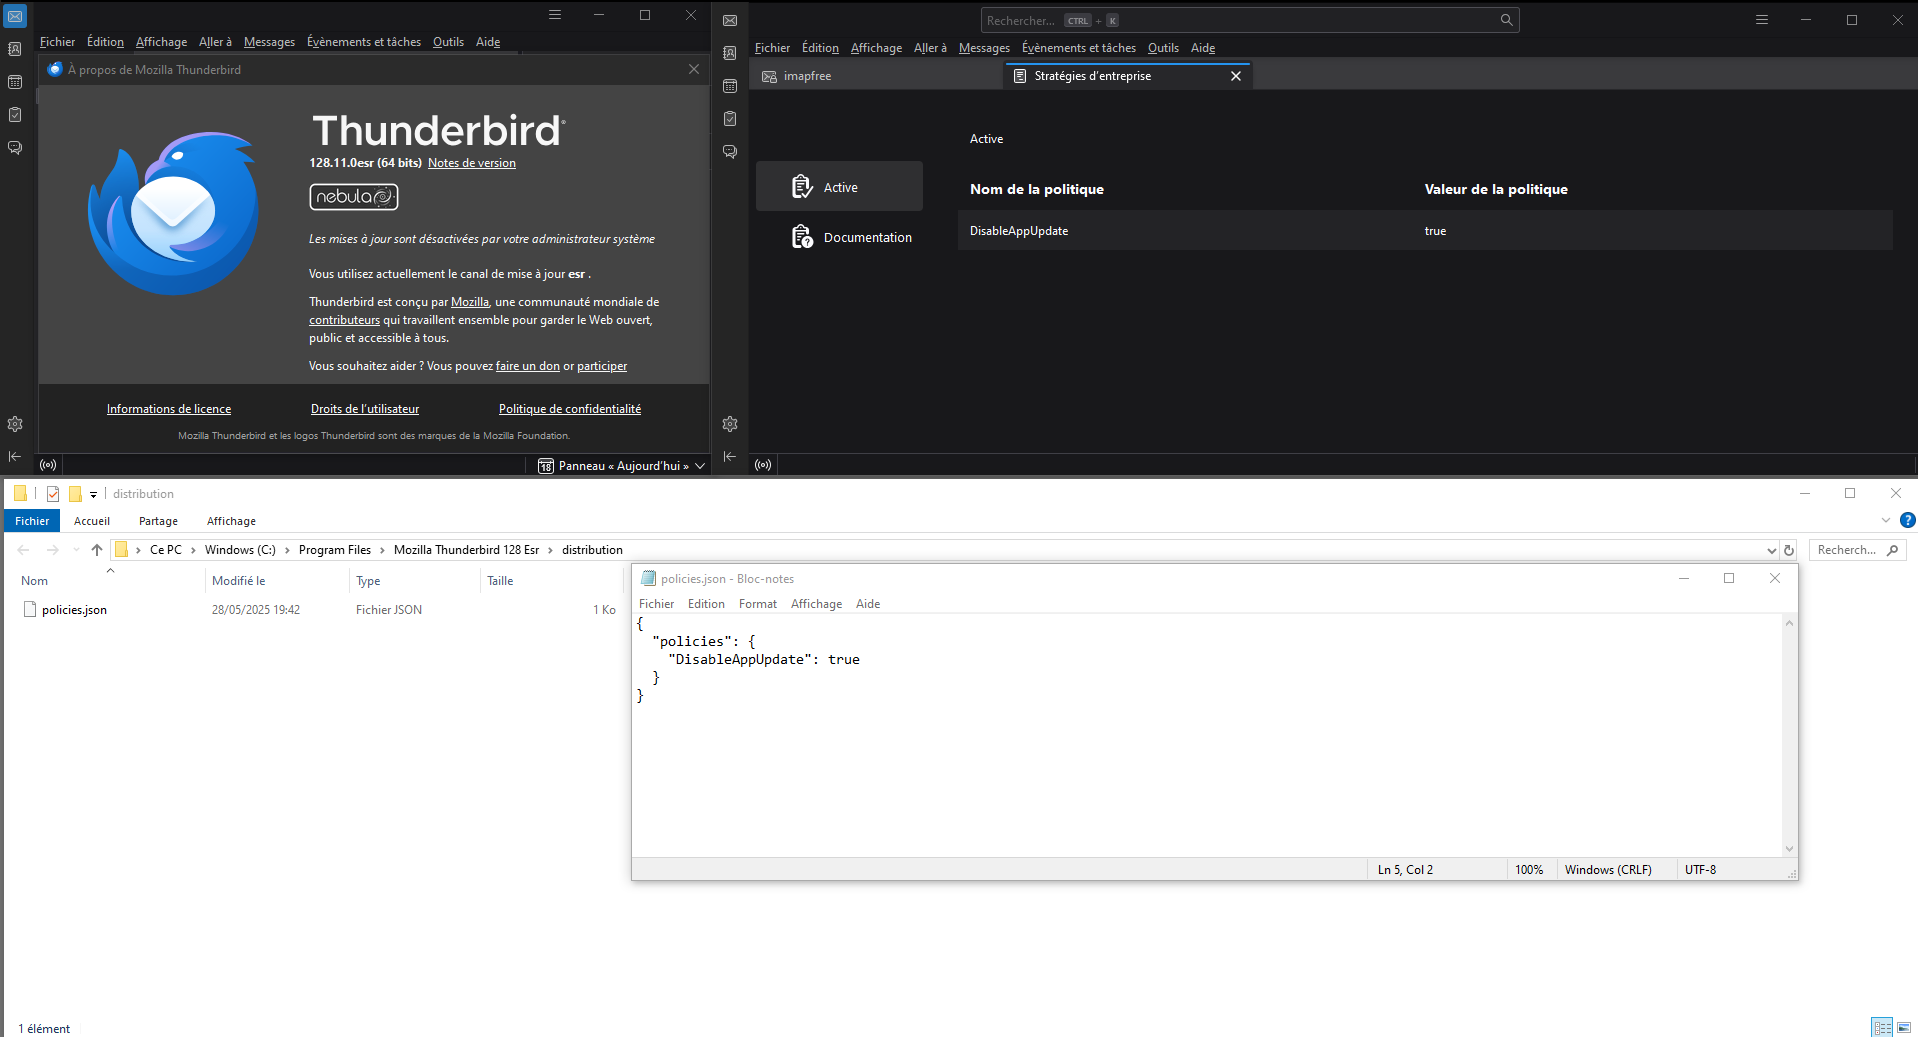Switch Explorer to details view
1918x1037 pixels.
(x=1882, y=1027)
